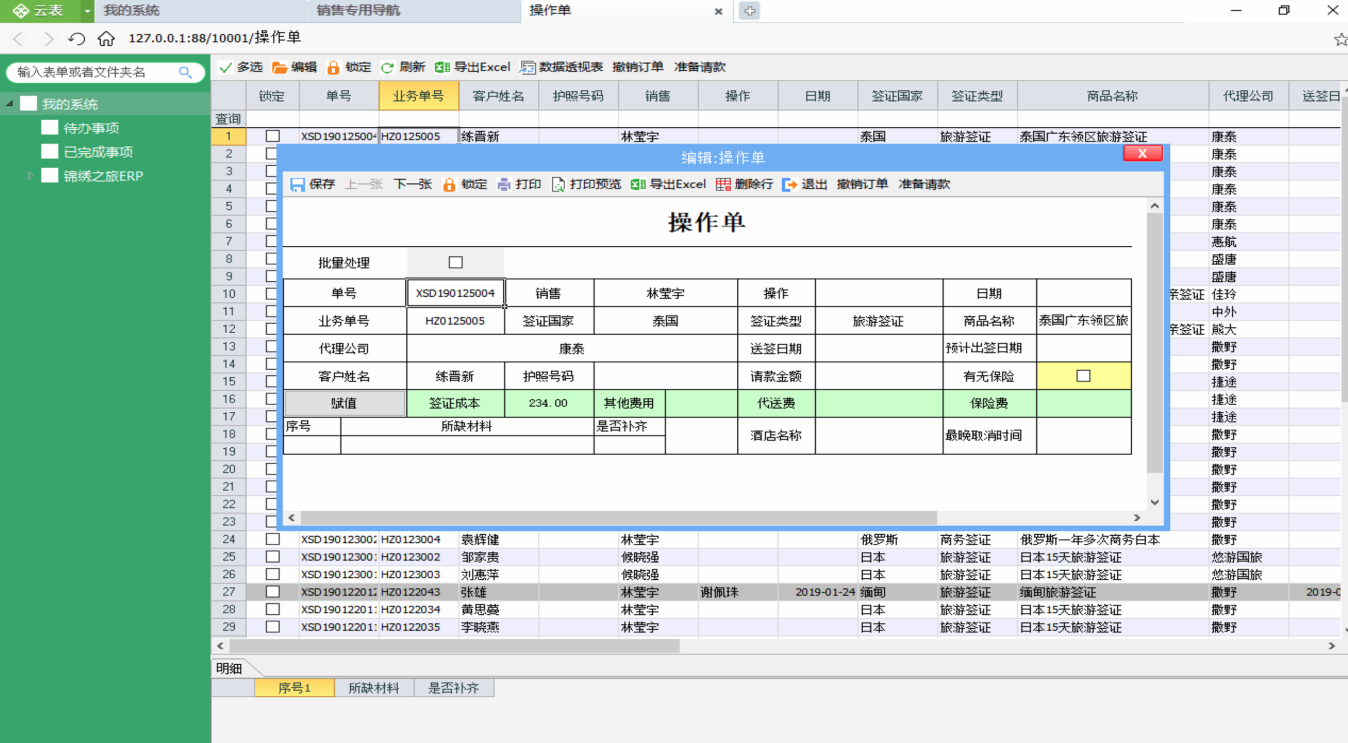Click 锁定 in edit dialog toolbar

pos(465,184)
